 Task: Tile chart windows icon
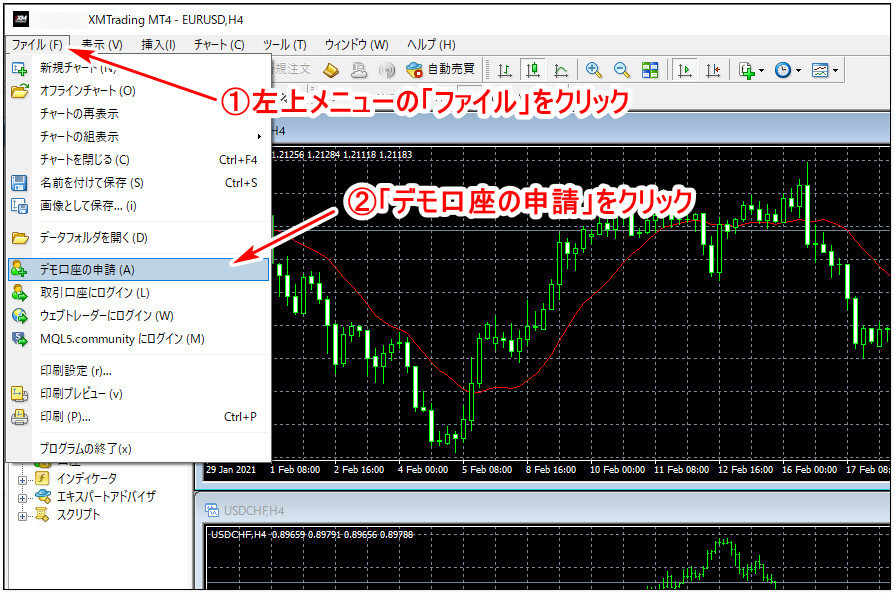tap(650, 70)
